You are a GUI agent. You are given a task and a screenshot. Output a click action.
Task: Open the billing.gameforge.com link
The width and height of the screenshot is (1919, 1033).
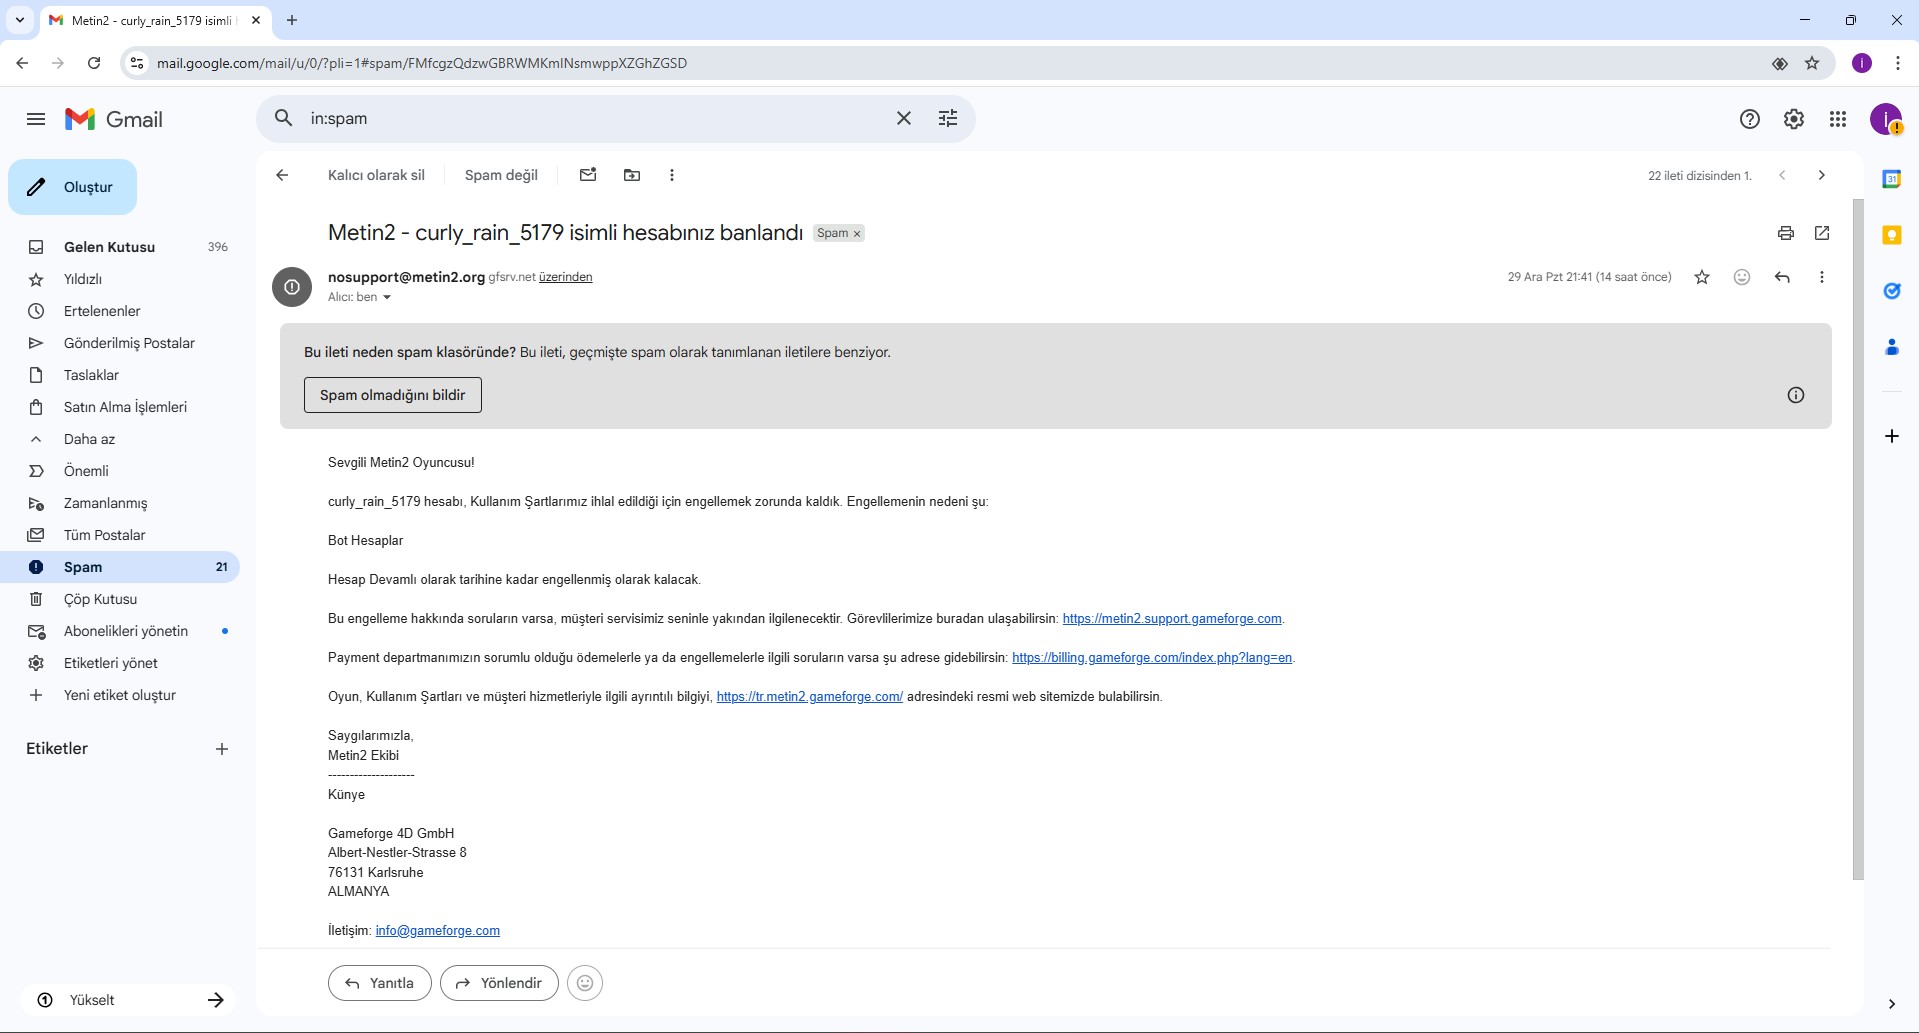pos(1152,658)
